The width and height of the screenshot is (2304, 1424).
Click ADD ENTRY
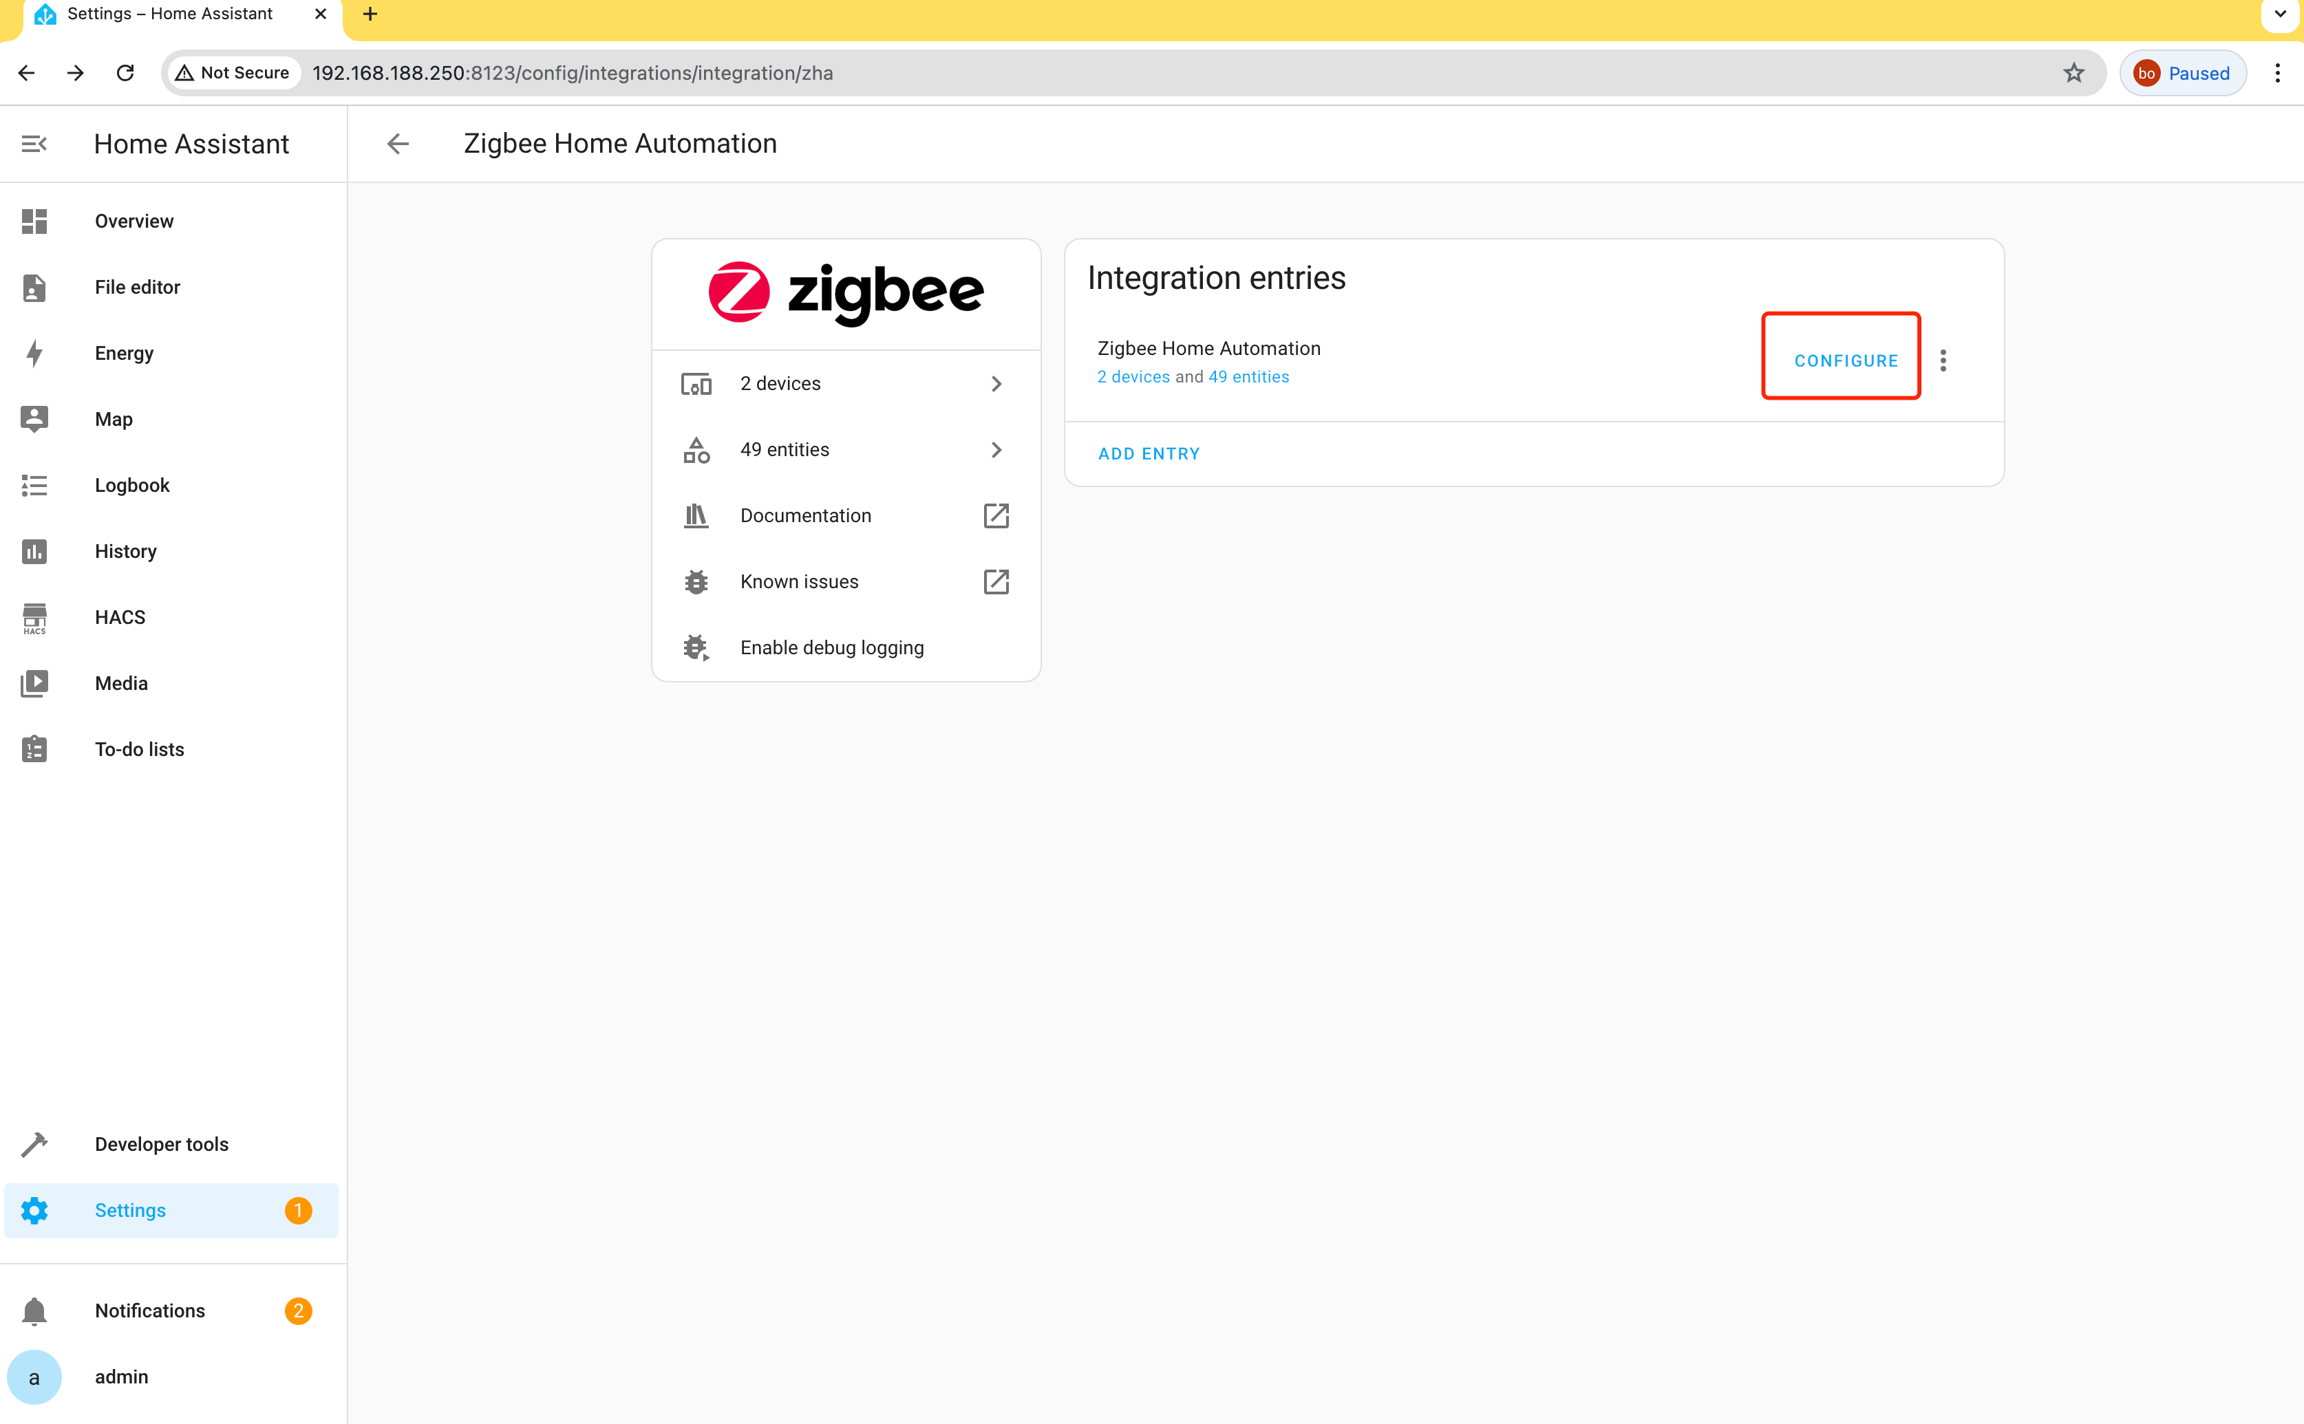tap(1149, 454)
